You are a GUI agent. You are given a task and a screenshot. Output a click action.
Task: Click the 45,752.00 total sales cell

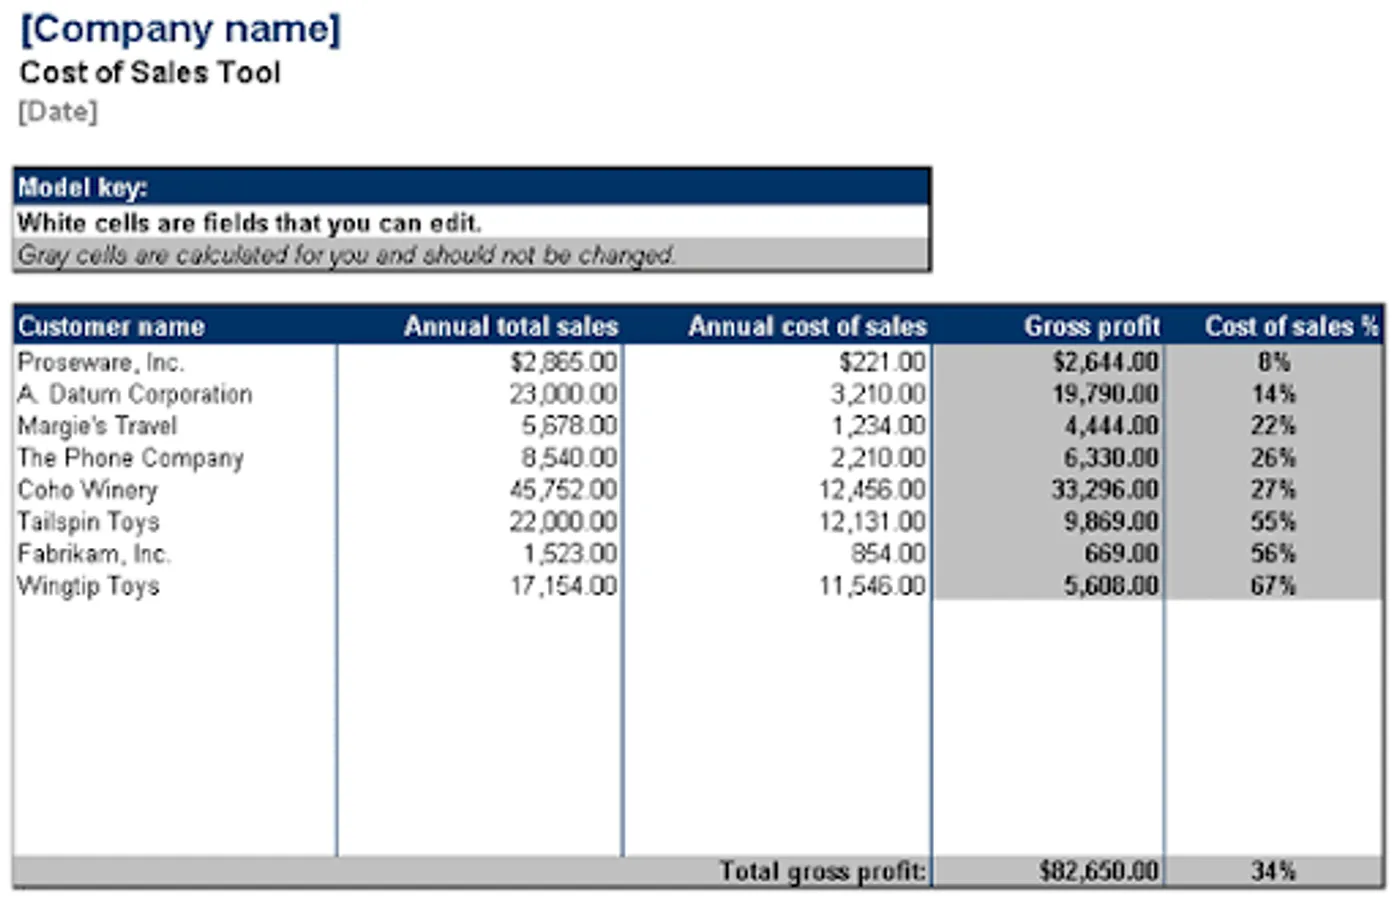480,490
